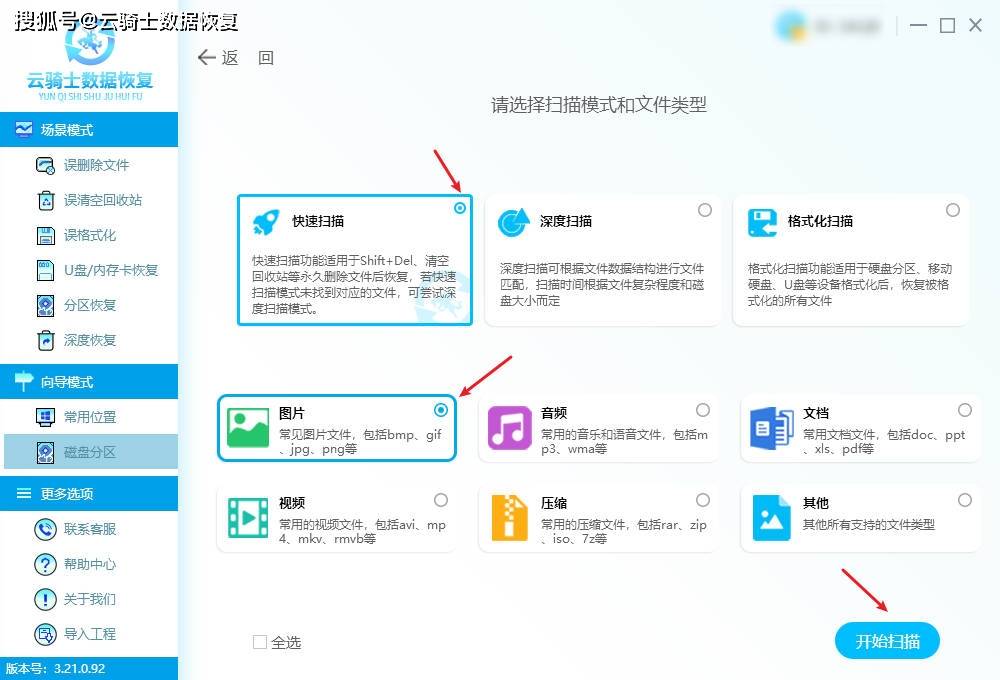Viewport: 1000px width, 680px height.
Task: Select the 其他 file type radio button
Action: tap(964, 500)
